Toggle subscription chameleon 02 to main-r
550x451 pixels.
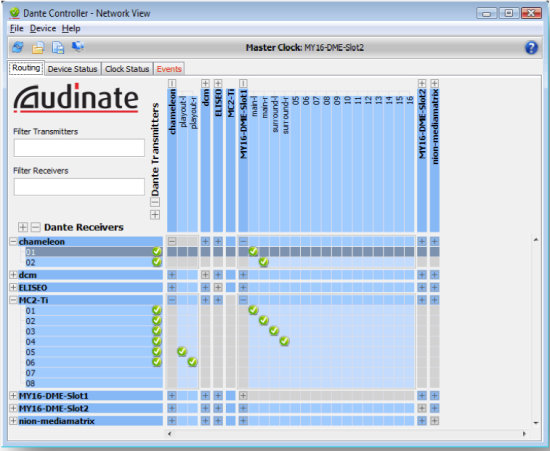(x=264, y=262)
